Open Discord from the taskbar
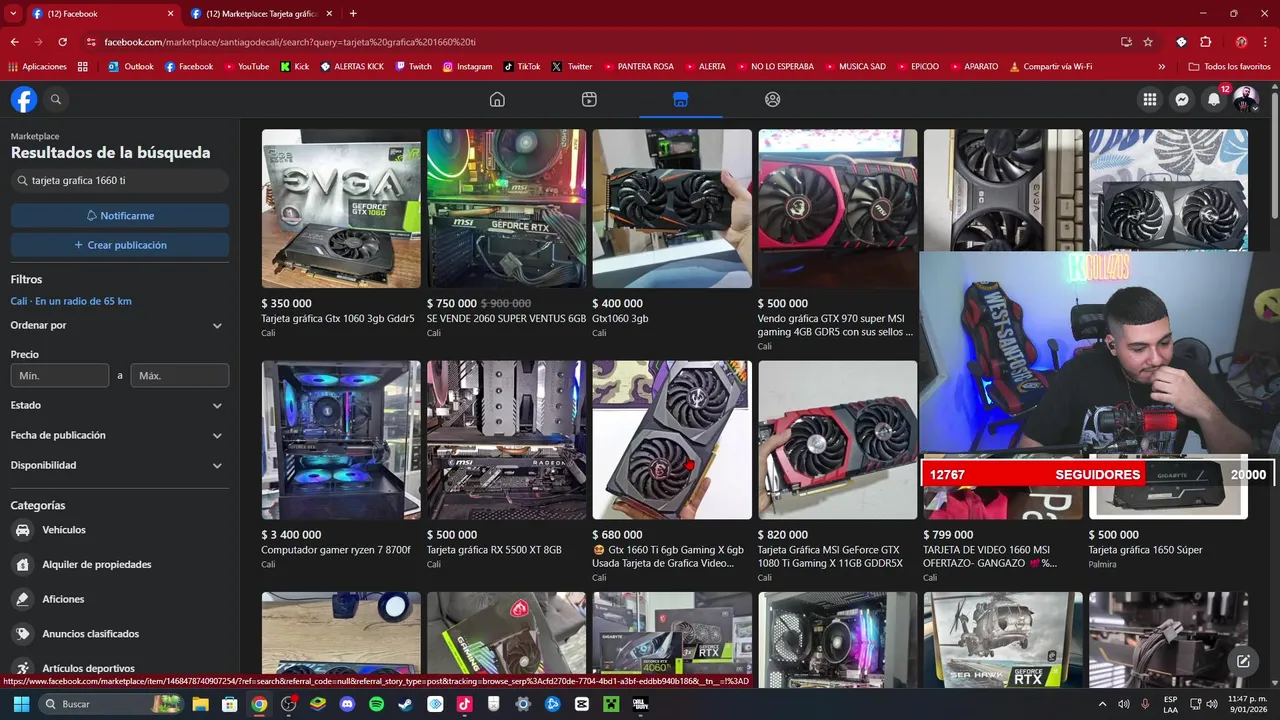Image resolution: width=1280 pixels, height=720 pixels. tap(347, 704)
